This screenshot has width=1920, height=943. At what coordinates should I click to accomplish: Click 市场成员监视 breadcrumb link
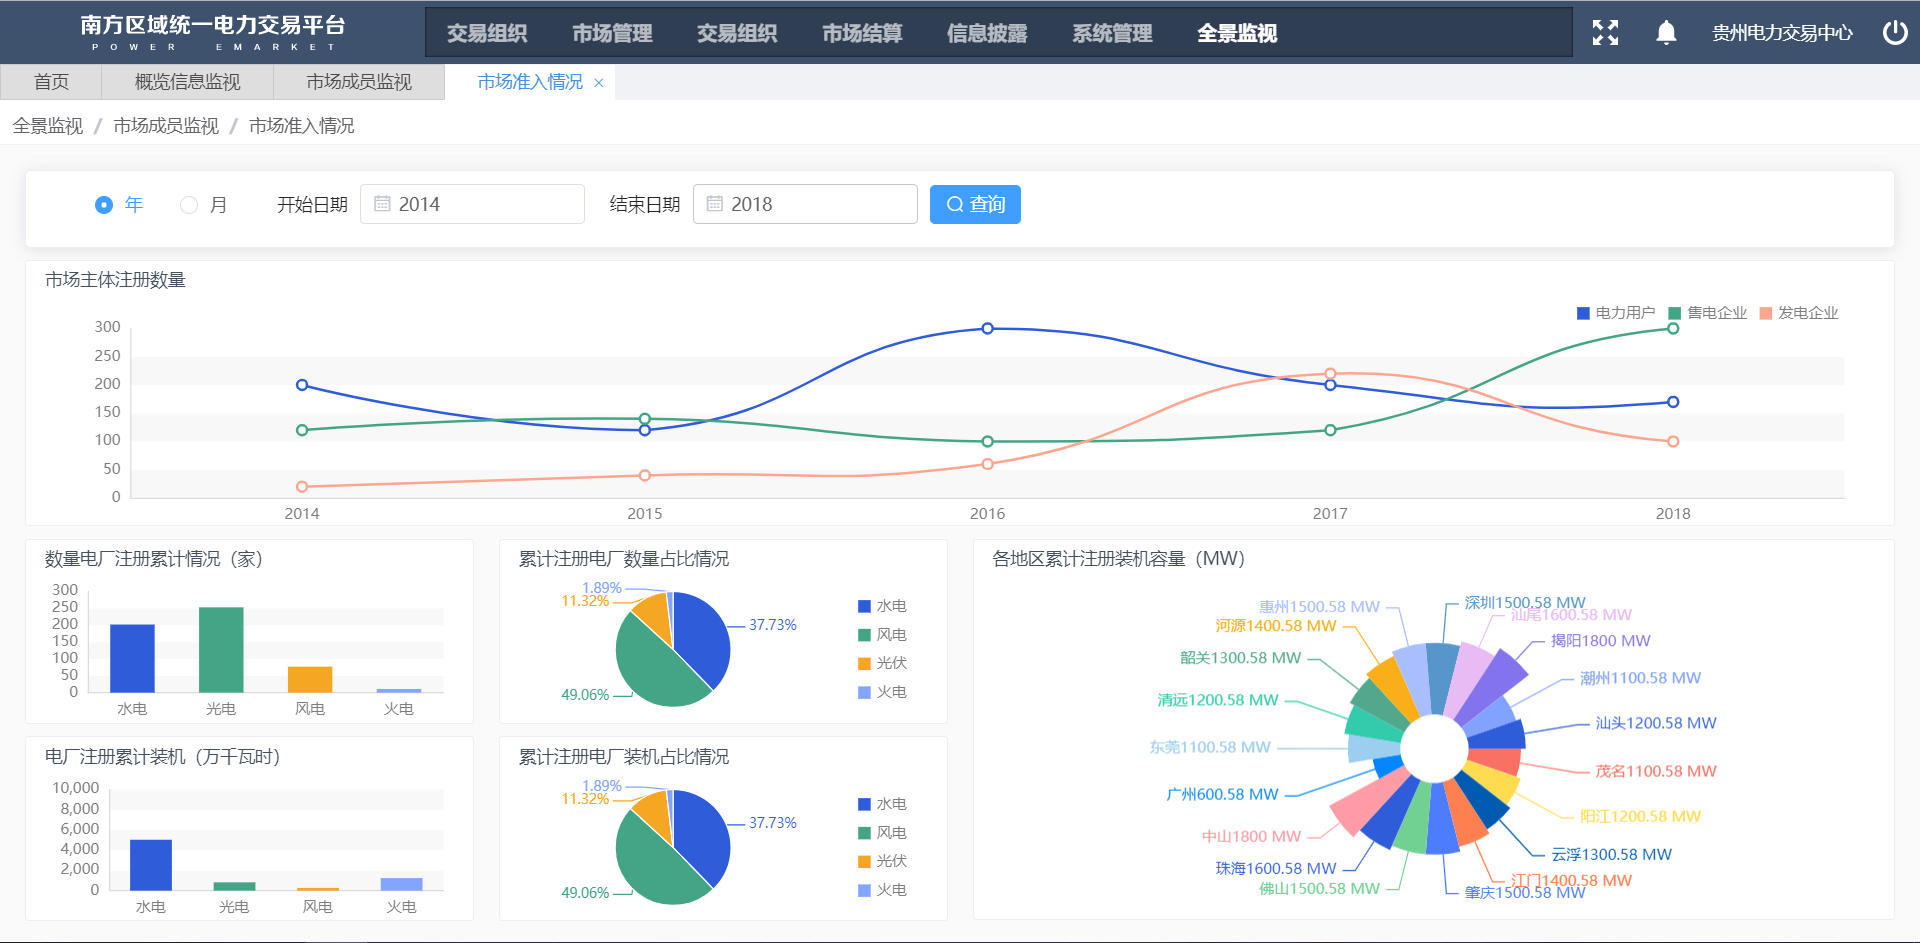[x=166, y=126]
